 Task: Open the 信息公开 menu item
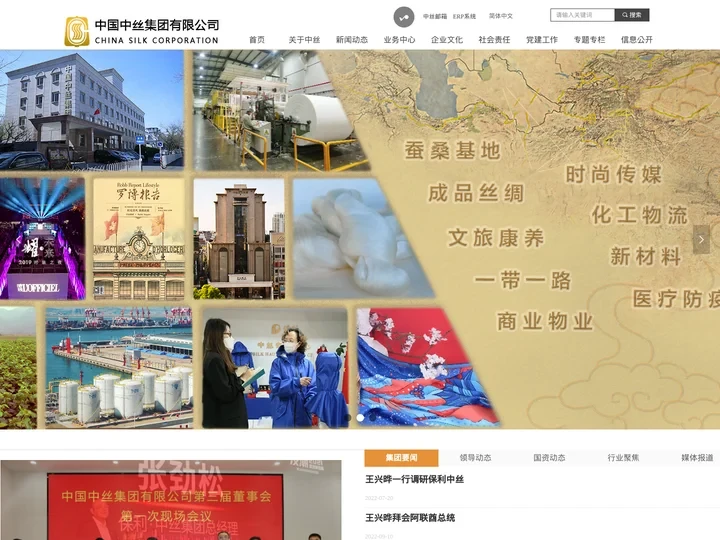[636, 40]
